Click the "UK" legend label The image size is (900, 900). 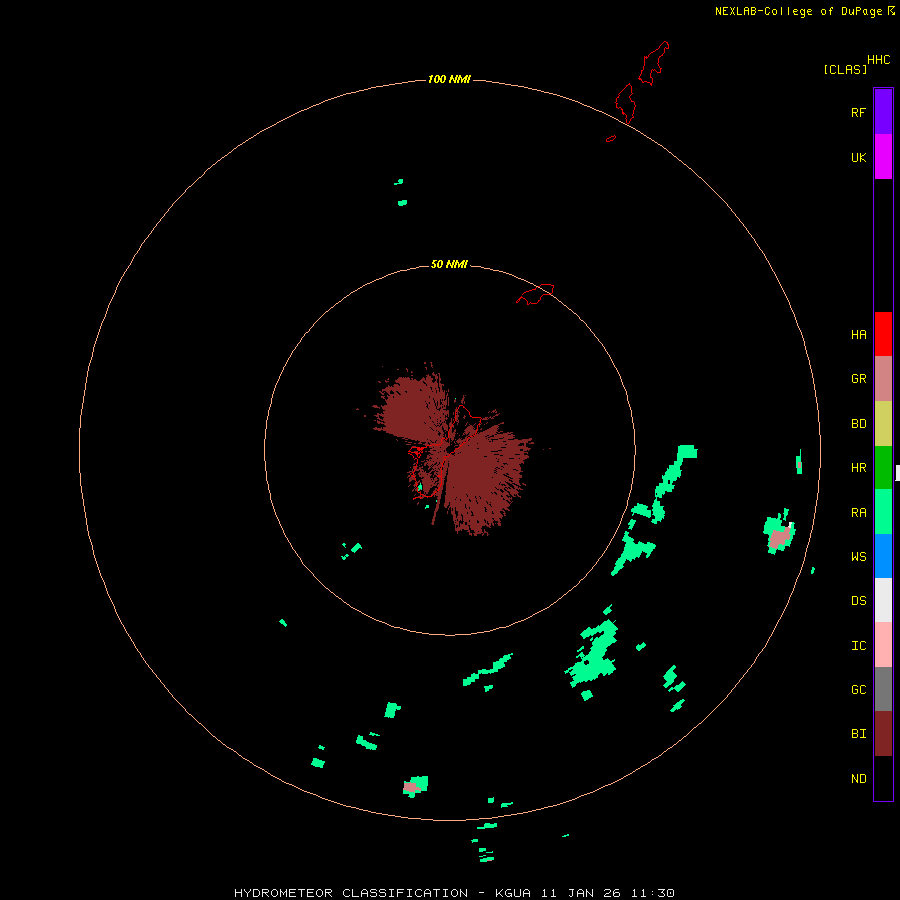click(x=859, y=157)
